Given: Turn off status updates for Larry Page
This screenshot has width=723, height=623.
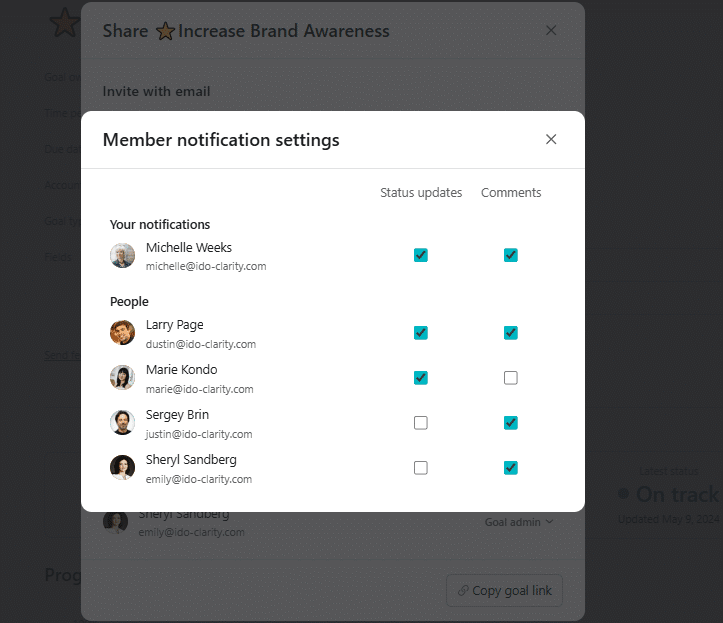Looking at the screenshot, I should tap(421, 332).
